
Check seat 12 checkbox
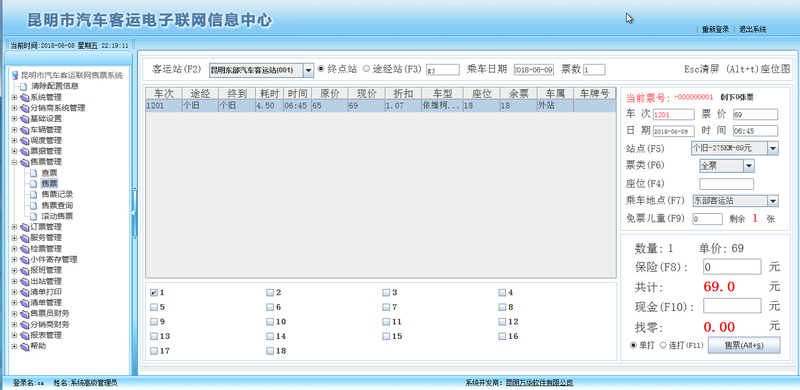click(x=503, y=322)
